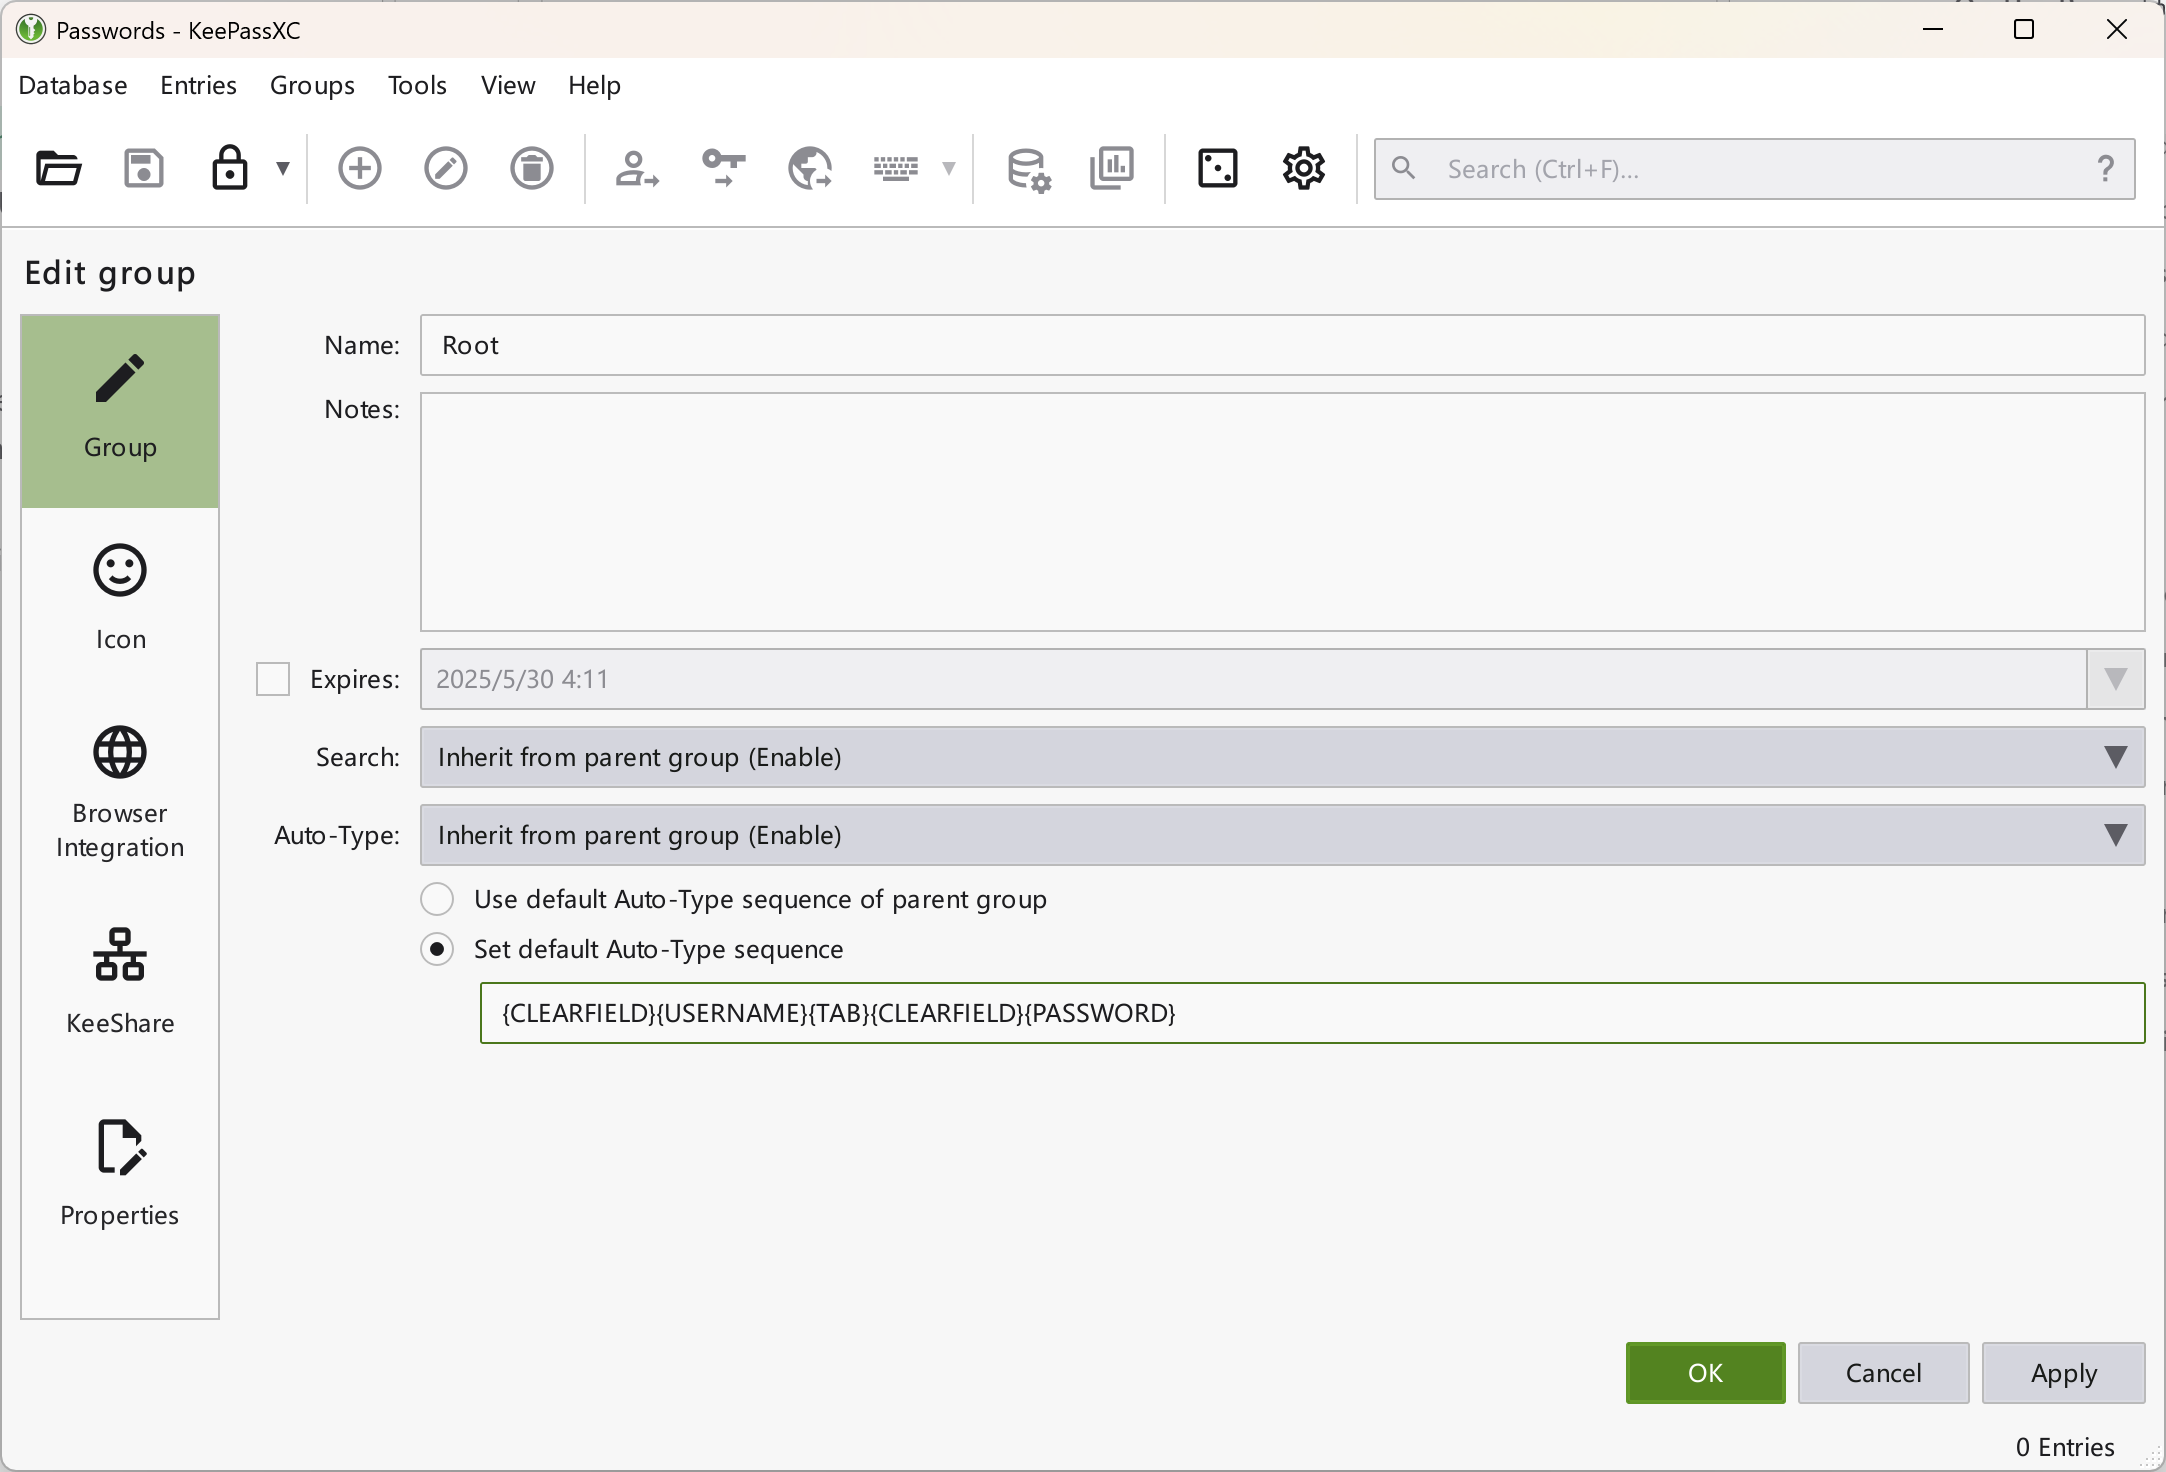Click the Edit entry pencil circle icon

(x=446, y=168)
